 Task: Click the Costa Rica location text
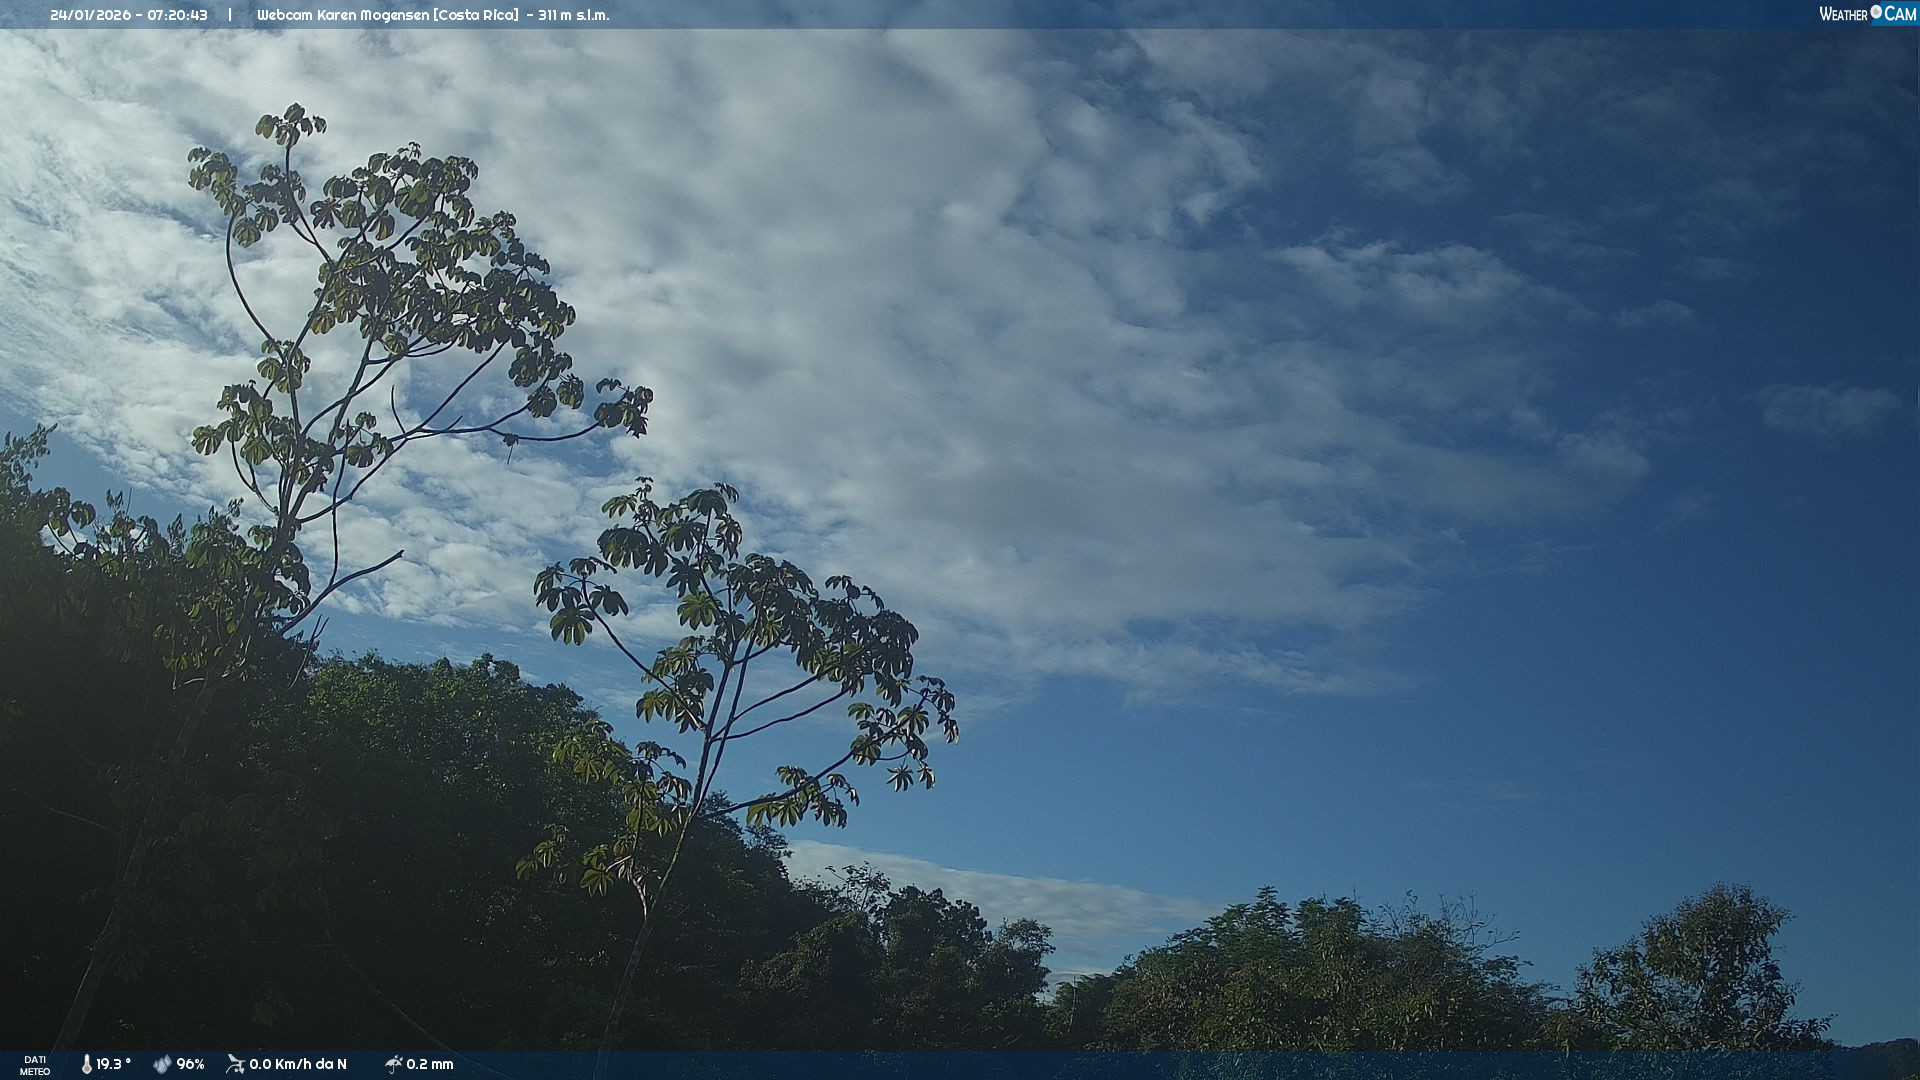click(476, 15)
